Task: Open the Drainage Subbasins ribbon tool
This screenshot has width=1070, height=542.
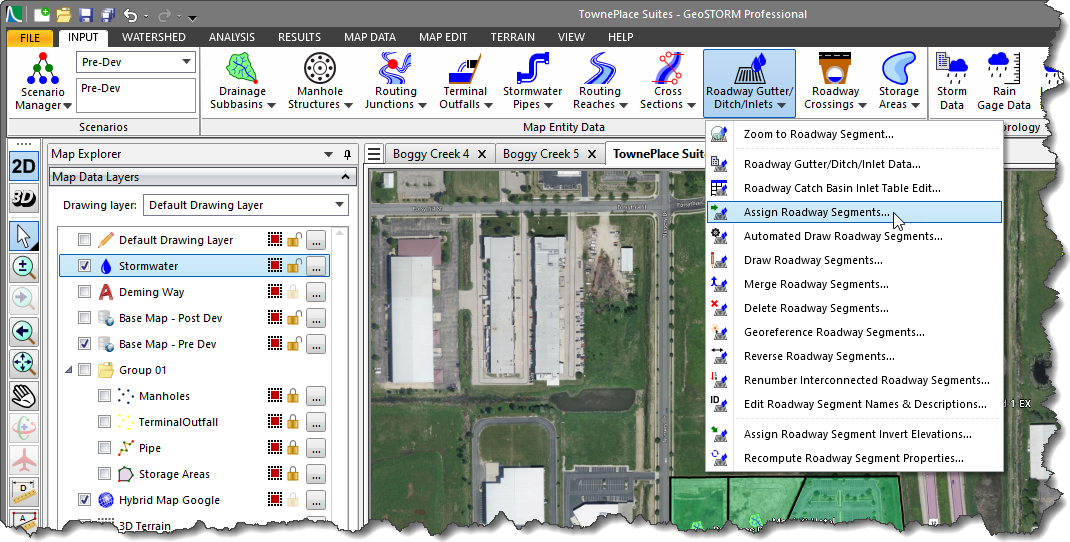Action: tap(241, 82)
